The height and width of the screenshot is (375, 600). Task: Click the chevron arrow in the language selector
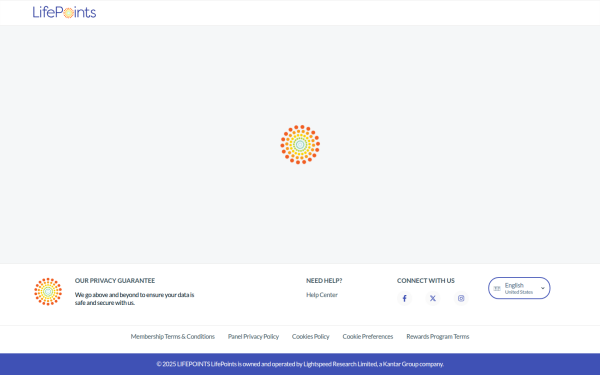pyautogui.click(x=542, y=288)
